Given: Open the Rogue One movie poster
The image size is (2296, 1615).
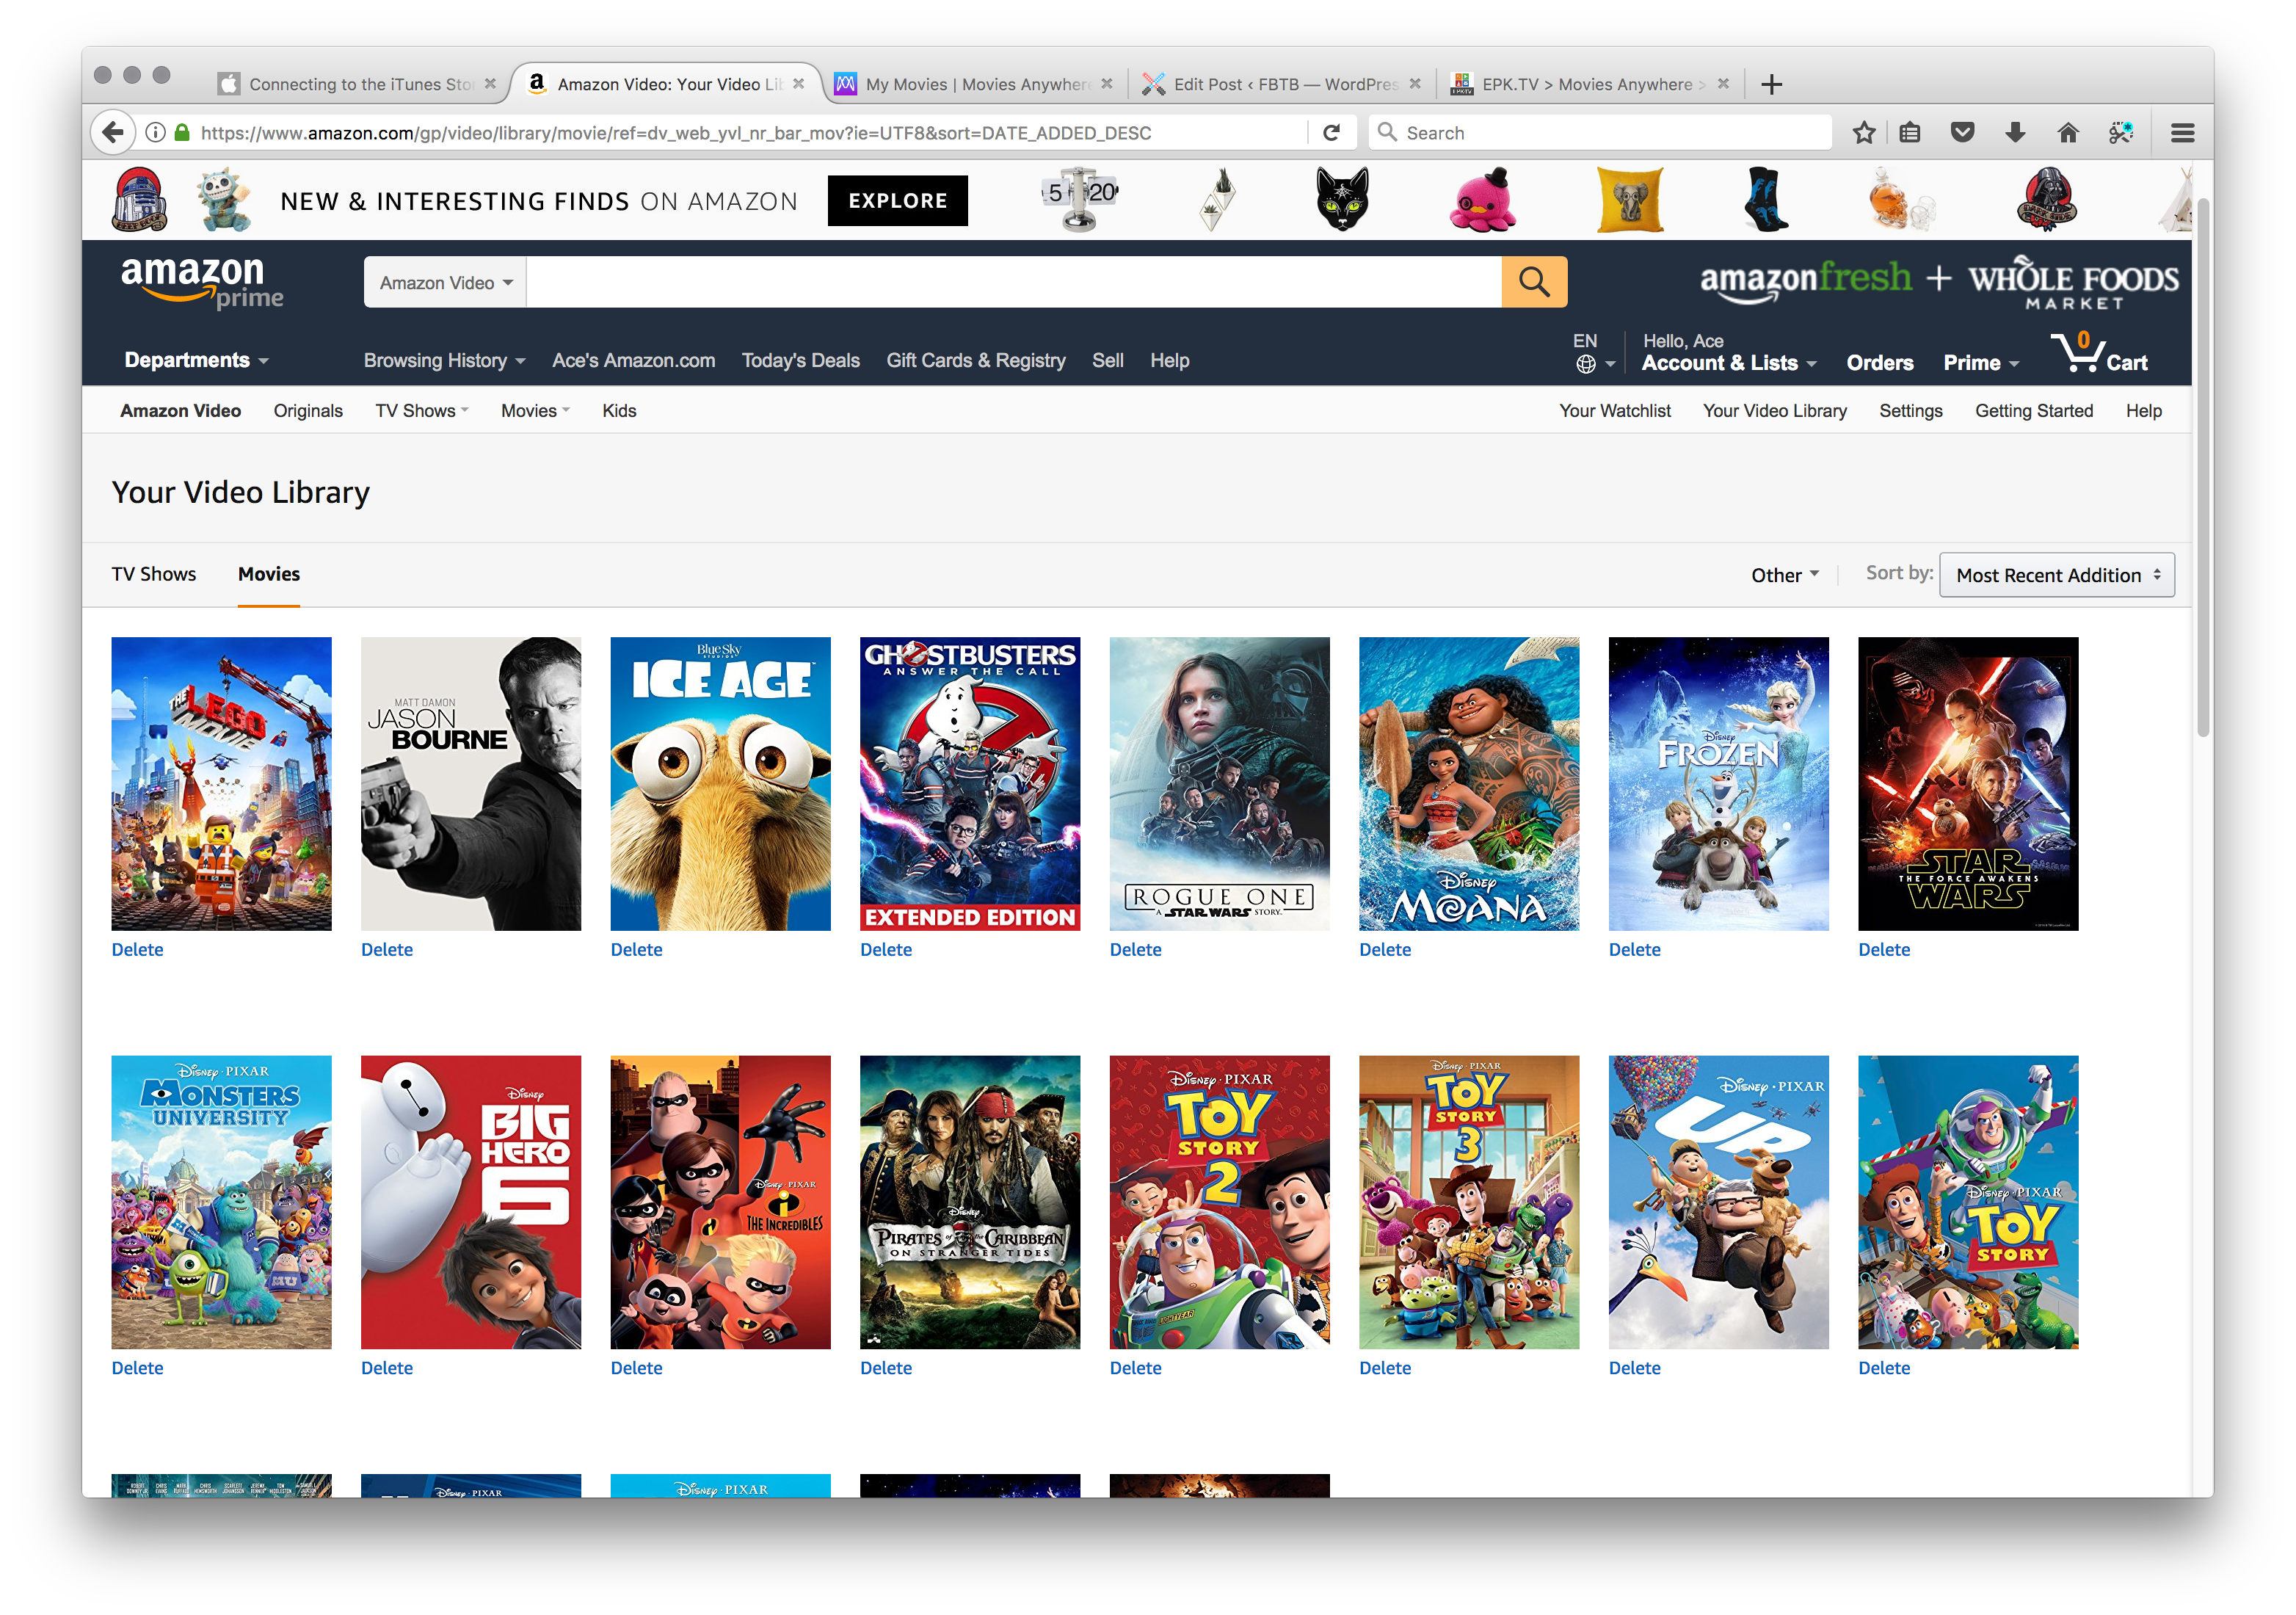Looking at the screenshot, I should [x=1219, y=784].
